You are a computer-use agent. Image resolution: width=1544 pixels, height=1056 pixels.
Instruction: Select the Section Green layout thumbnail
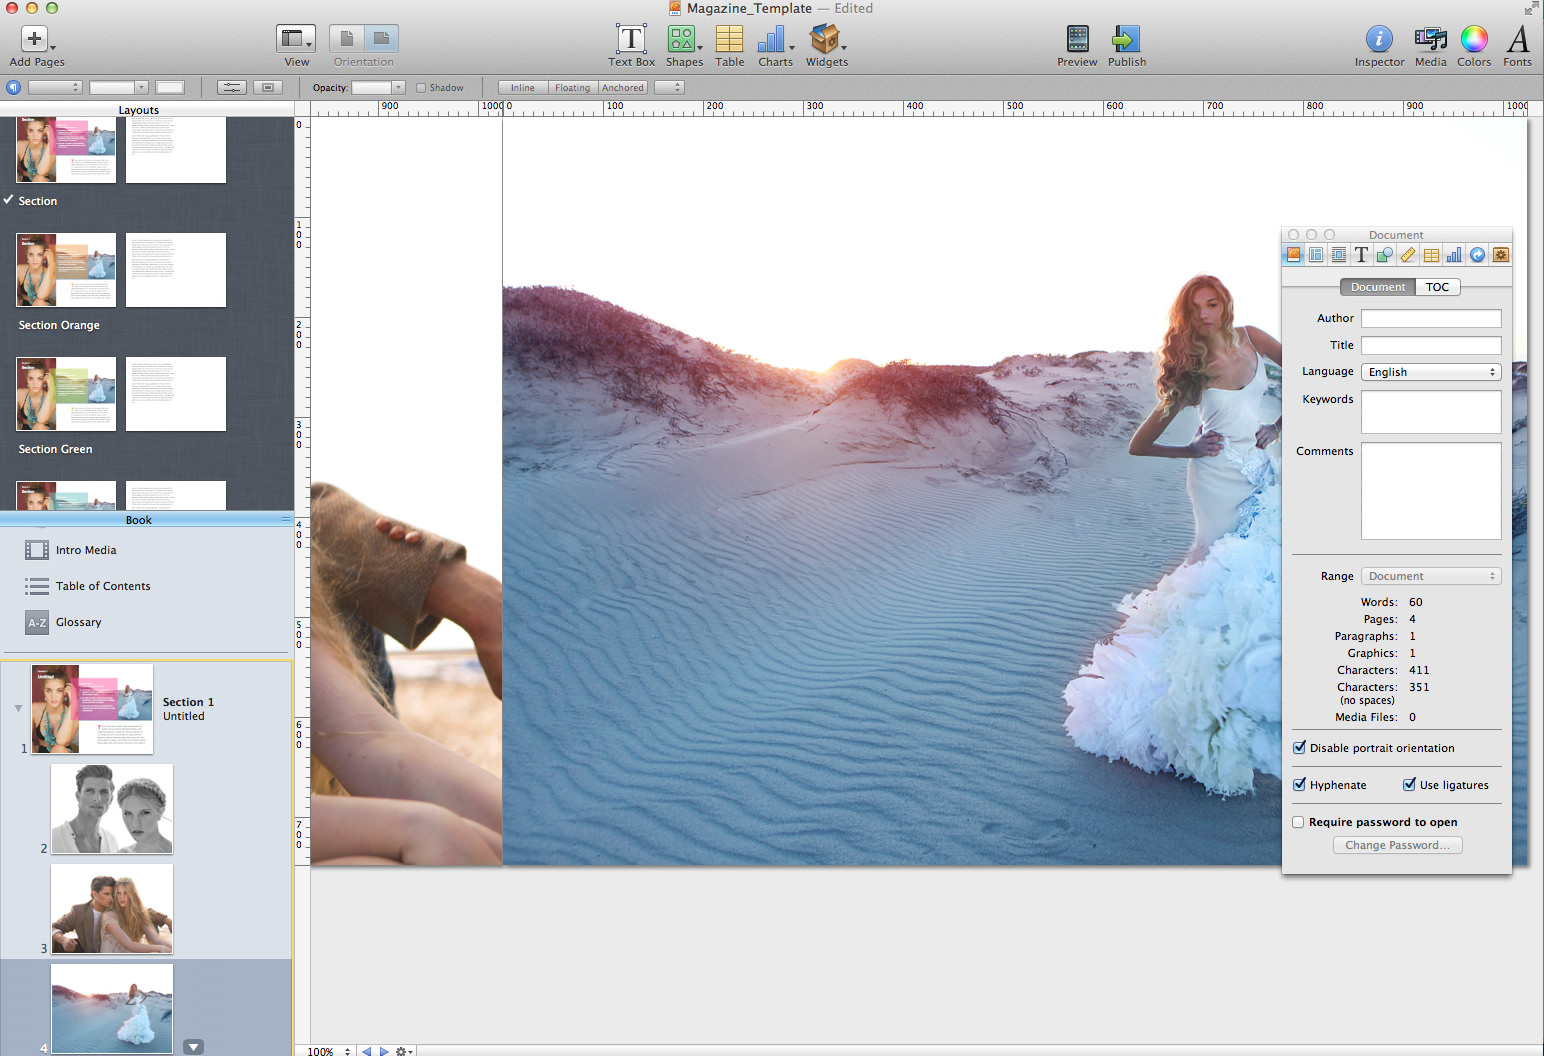(x=66, y=394)
